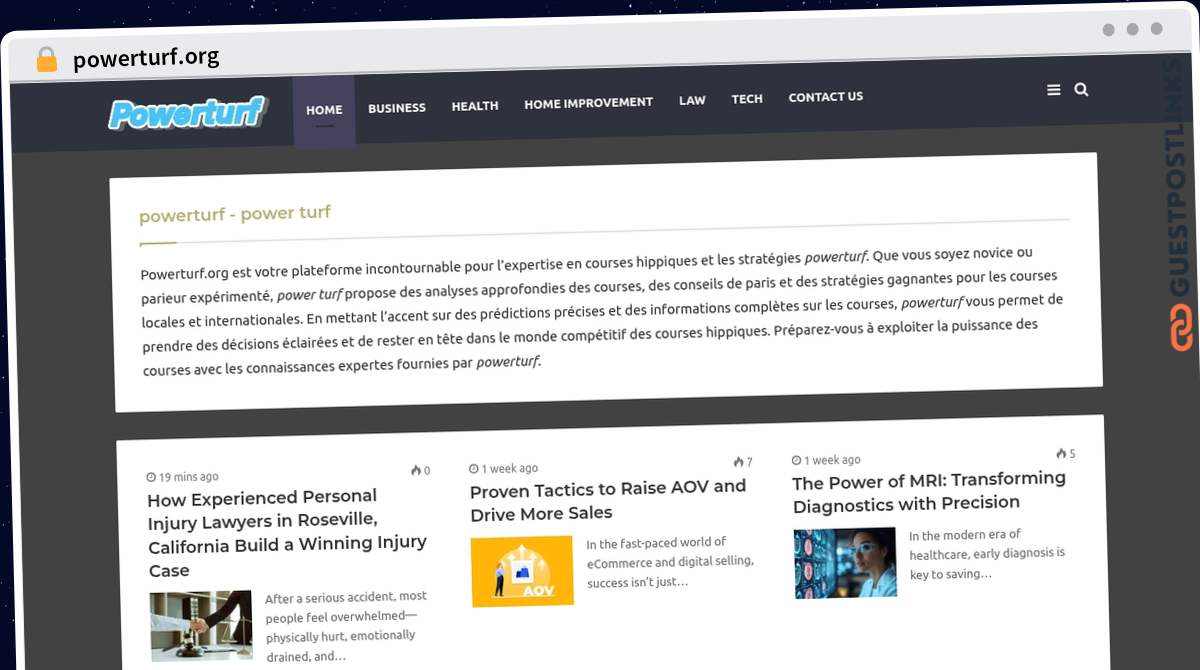1200x670 pixels.
Task: Click the flame icon with count 5
Action: pyautogui.click(x=1061, y=454)
